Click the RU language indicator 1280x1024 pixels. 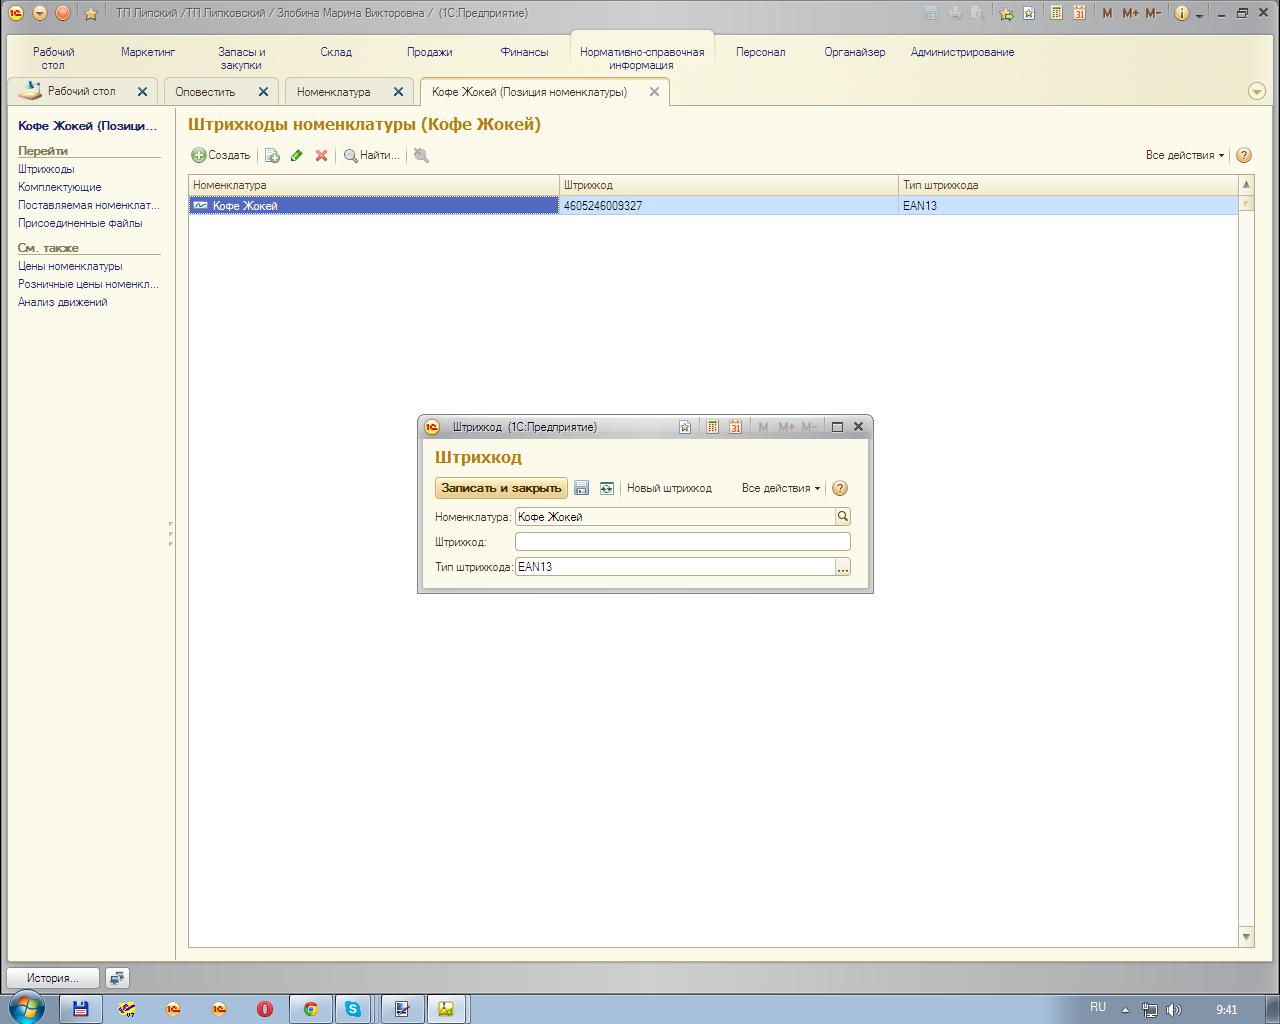(x=1098, y=1007)
